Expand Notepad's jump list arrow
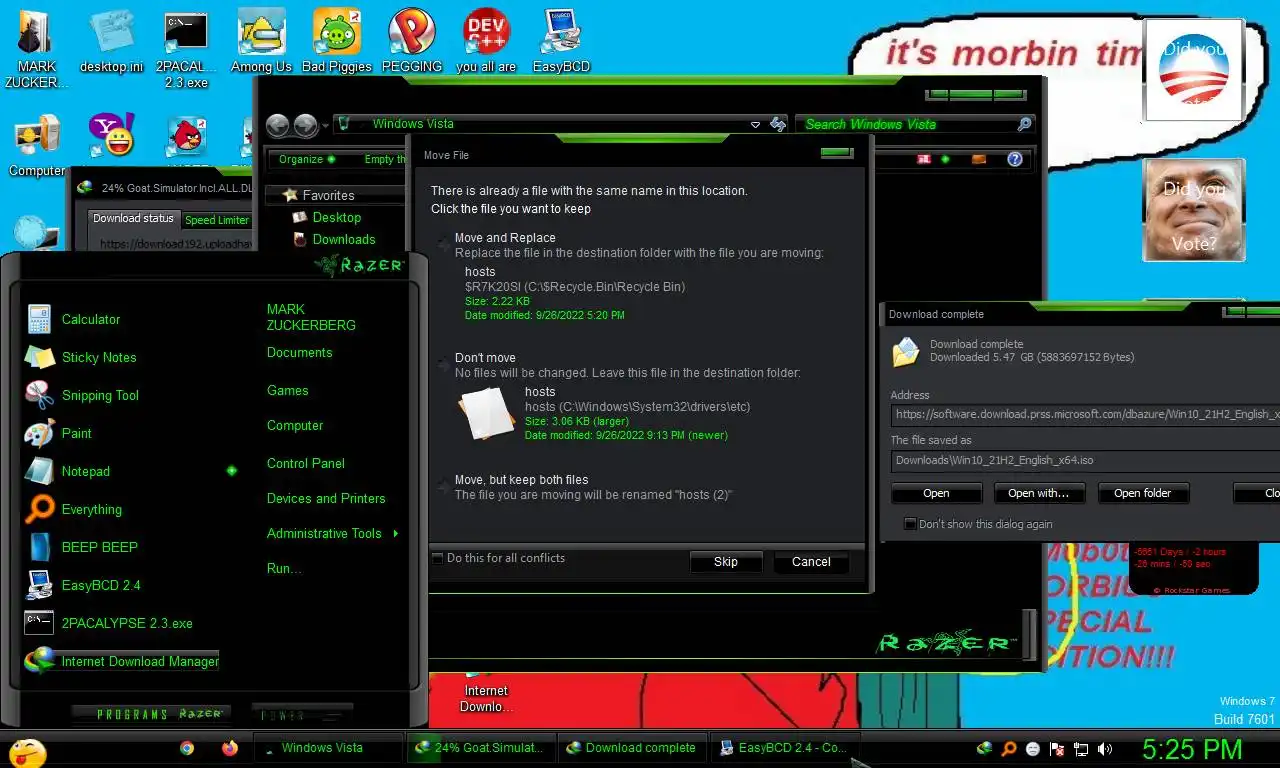Image resolution: width=1280 pixels, height=768 pixels. click(x=232, y=471)
